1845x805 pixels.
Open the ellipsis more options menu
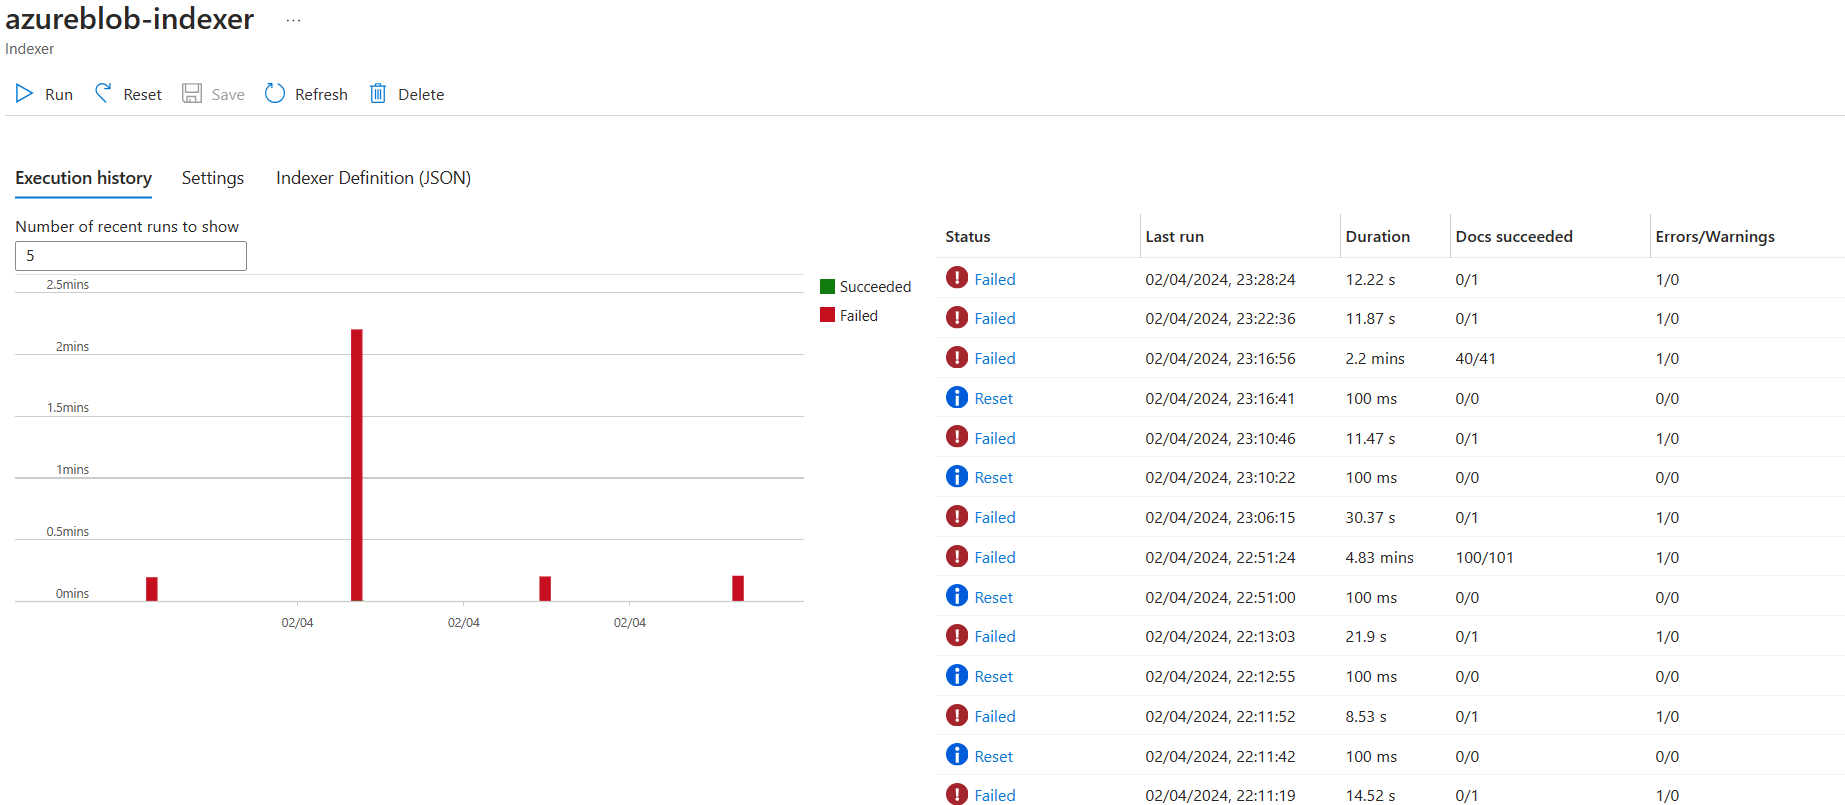293,20
